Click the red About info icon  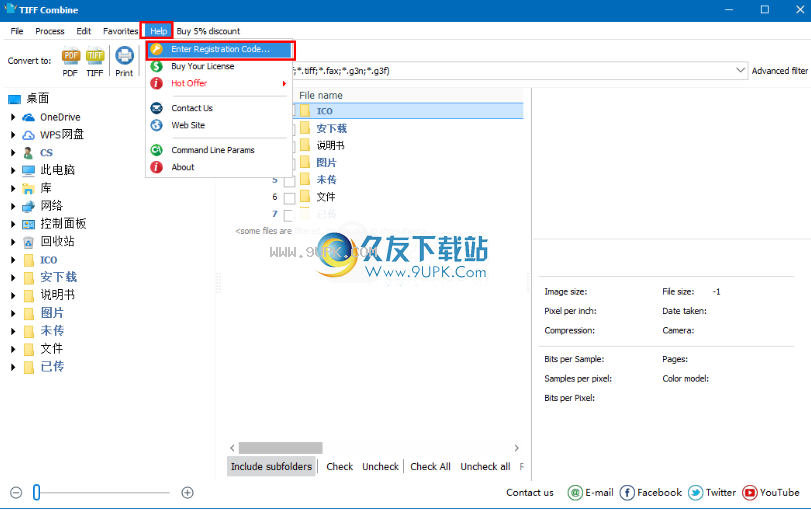157,167
